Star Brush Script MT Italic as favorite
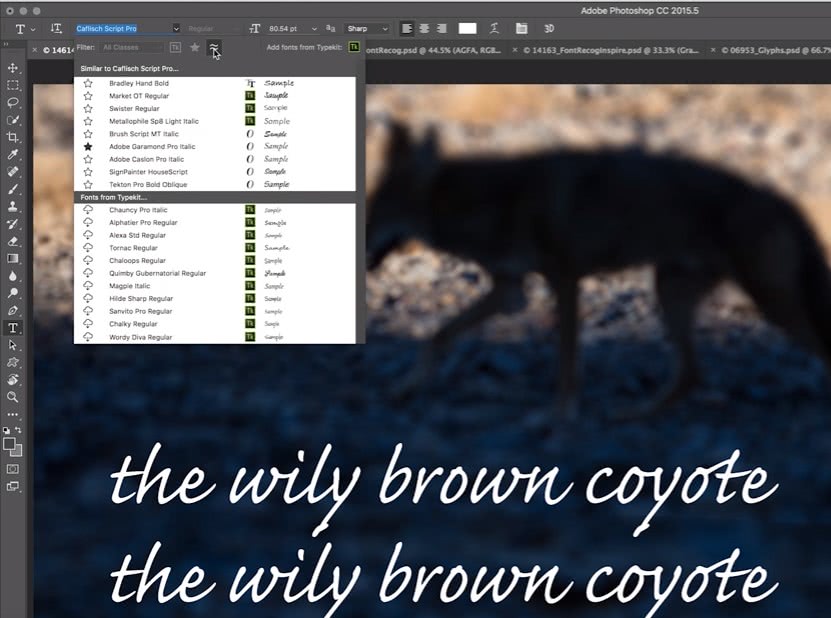The height and width of the screenshot is (618, 831). (x=88, y=134)
